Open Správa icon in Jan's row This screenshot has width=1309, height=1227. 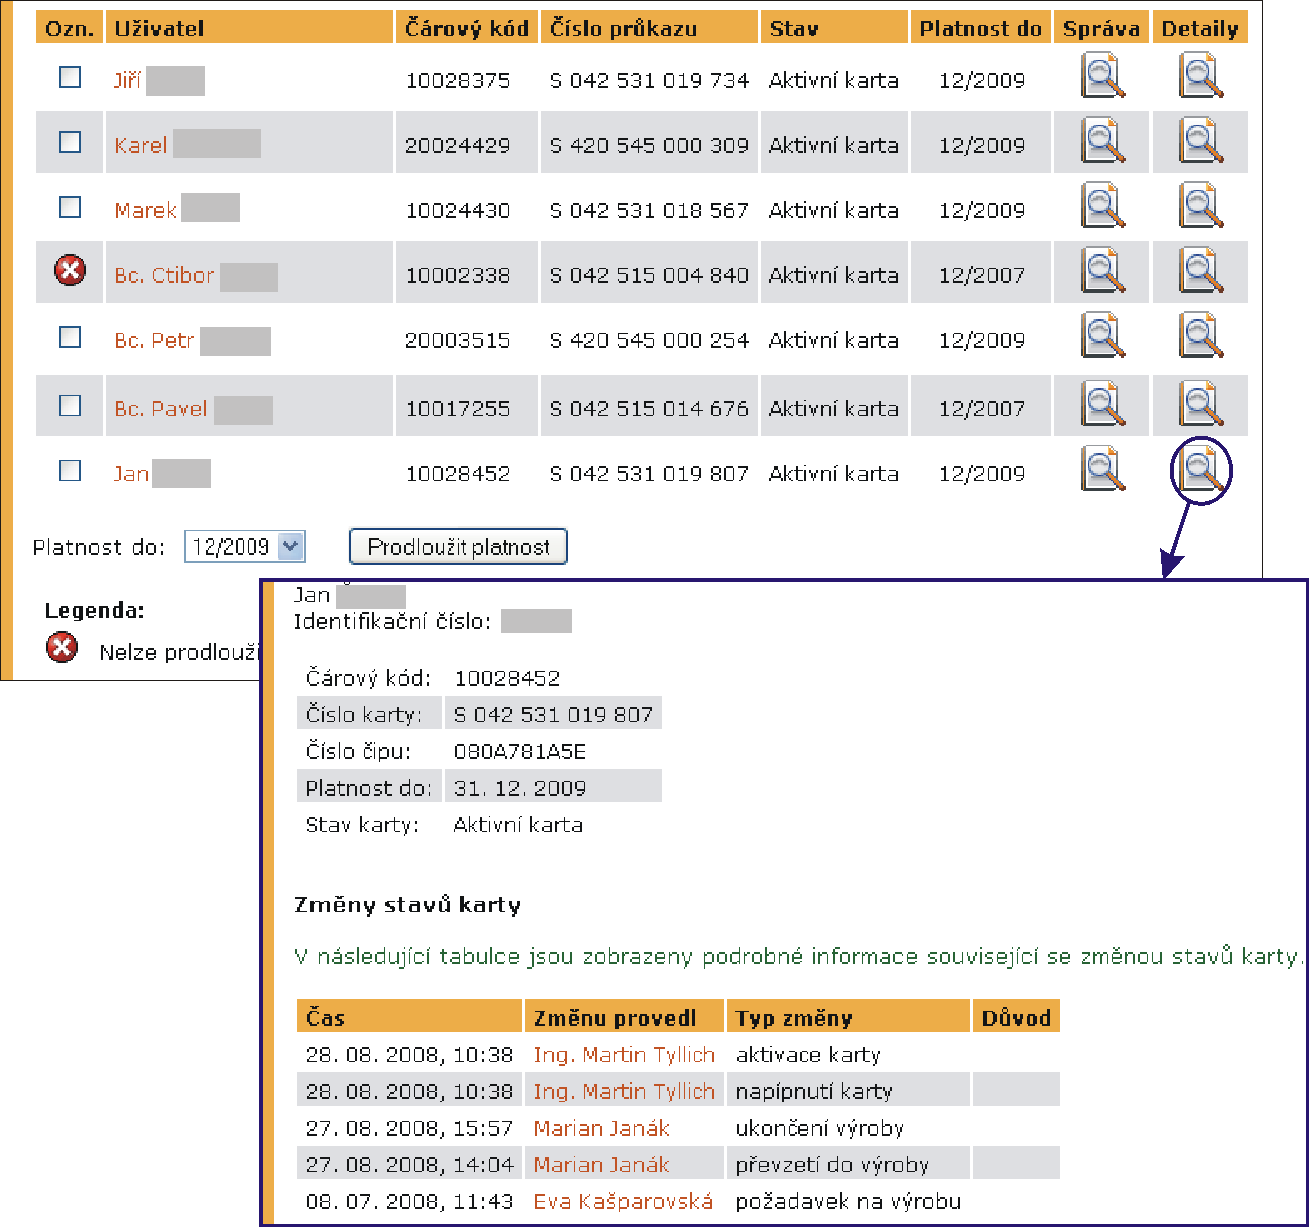click(1103, 469)
